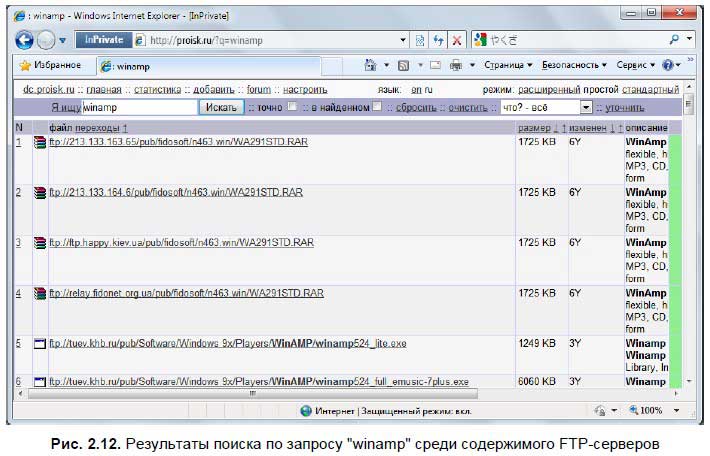Image resolution: width=710 pixels, height=456 pixels.
Task: Focus the search field containing winamp
Action: click(x=138, y=107)
